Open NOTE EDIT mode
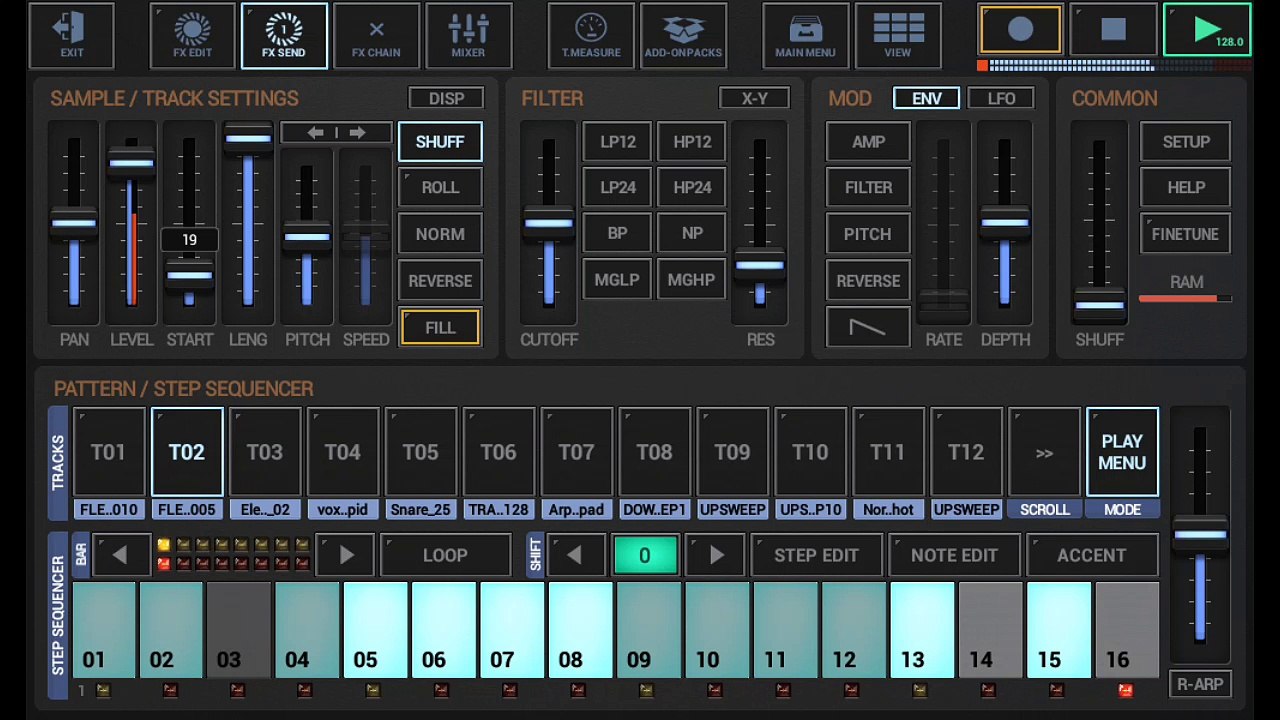 954,555
